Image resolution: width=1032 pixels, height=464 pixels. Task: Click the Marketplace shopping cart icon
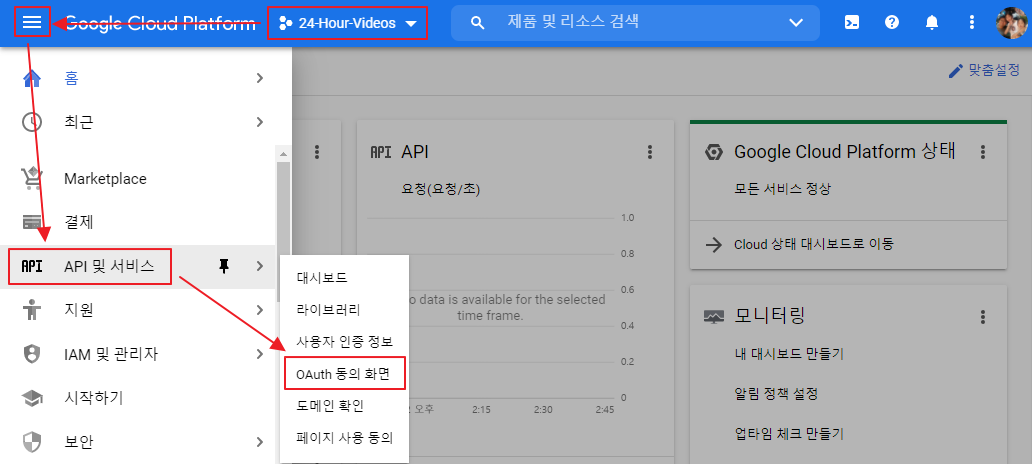[32, 178]
